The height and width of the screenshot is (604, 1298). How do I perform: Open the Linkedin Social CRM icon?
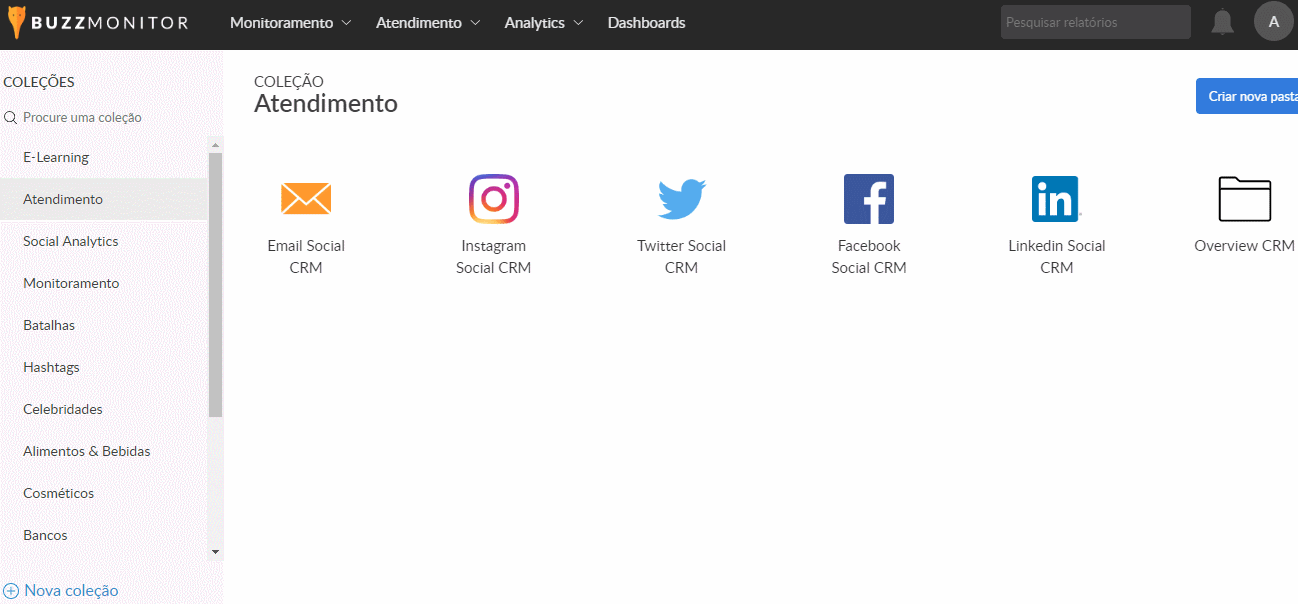click(1056, 199)
